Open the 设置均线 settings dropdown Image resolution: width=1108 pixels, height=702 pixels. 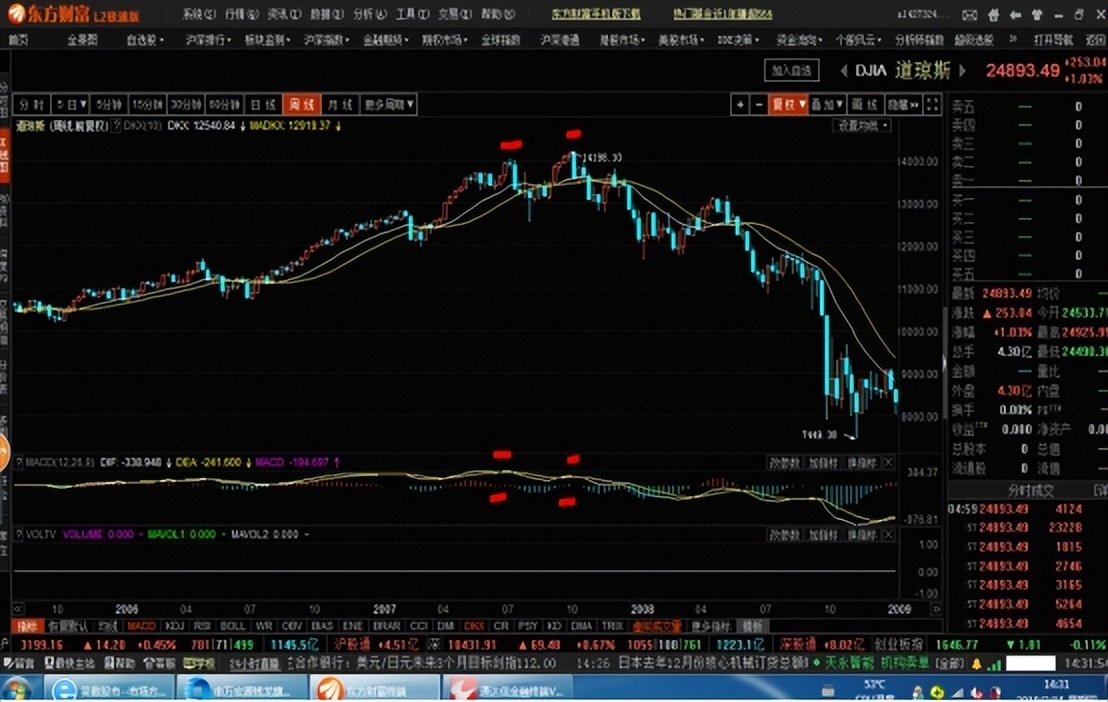pos(860,124)
